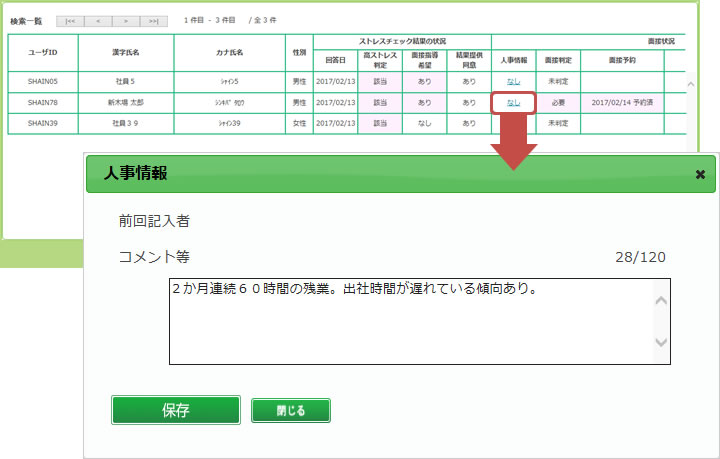This screenshot has height=459, width=720.
Task: Select the SHAIN39 user ID cell
Action: point(43,123)
